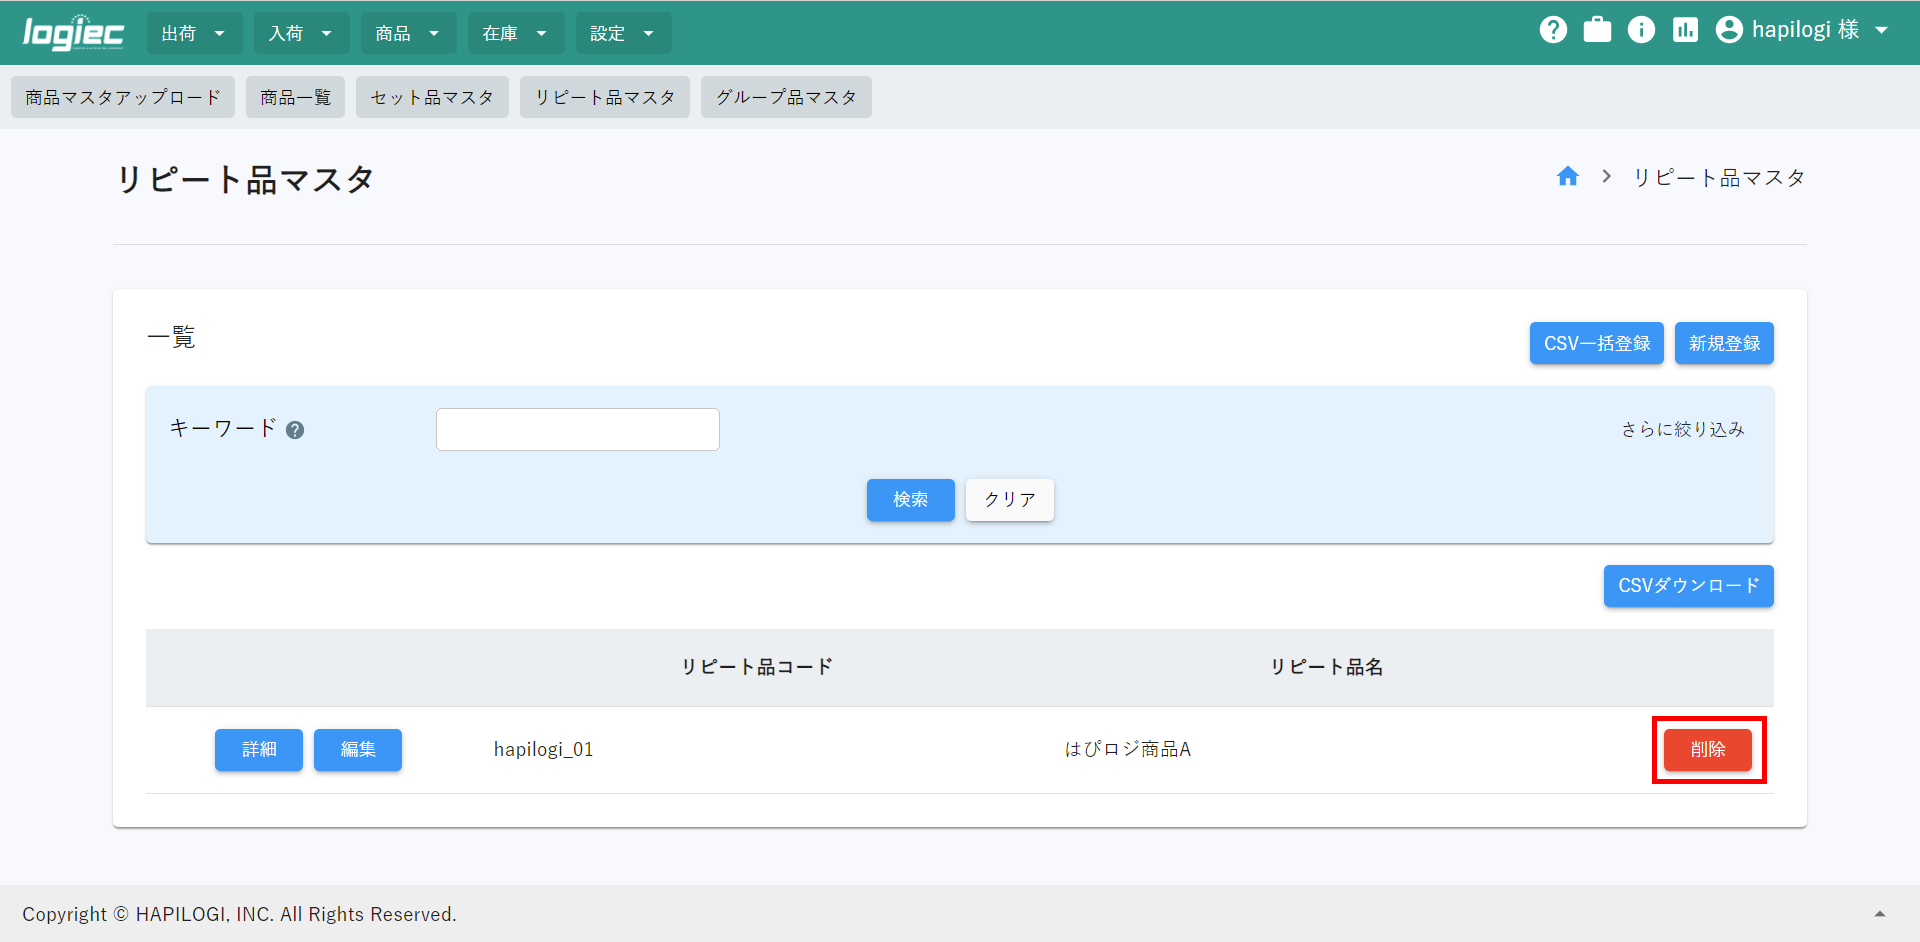Open セット品マスタ tab
Image resolution: width=1920 pixels, height=942 pixels.
(x=432, y=97)
